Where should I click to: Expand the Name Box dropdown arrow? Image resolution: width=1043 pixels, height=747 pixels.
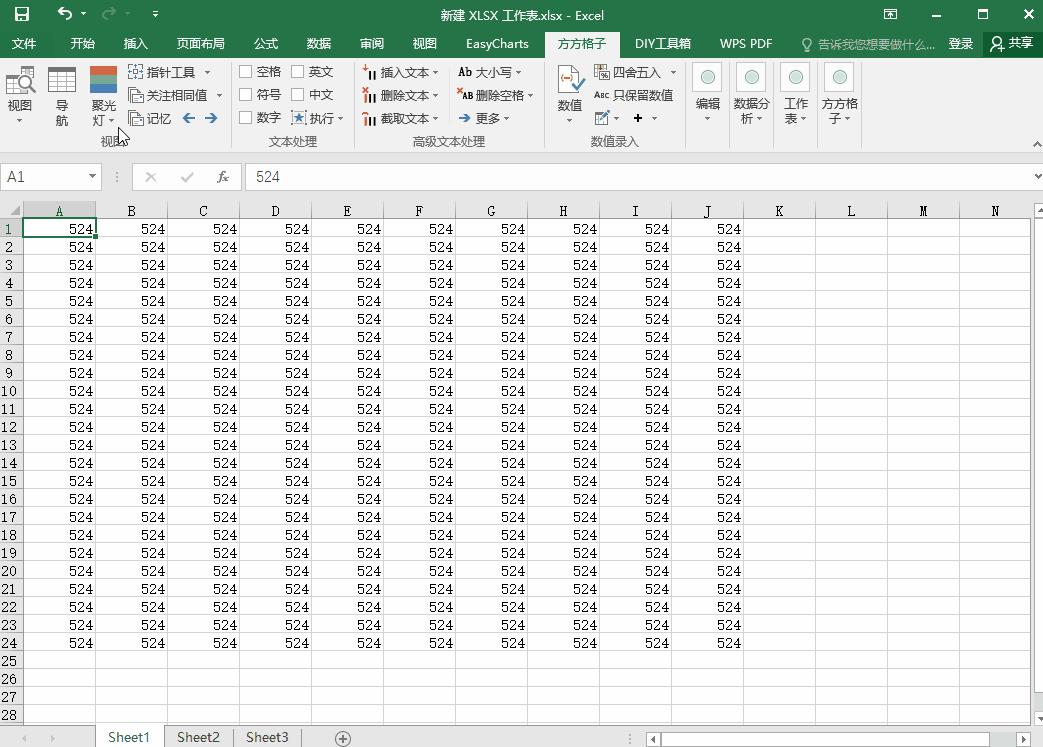click(x=92, y=177)
